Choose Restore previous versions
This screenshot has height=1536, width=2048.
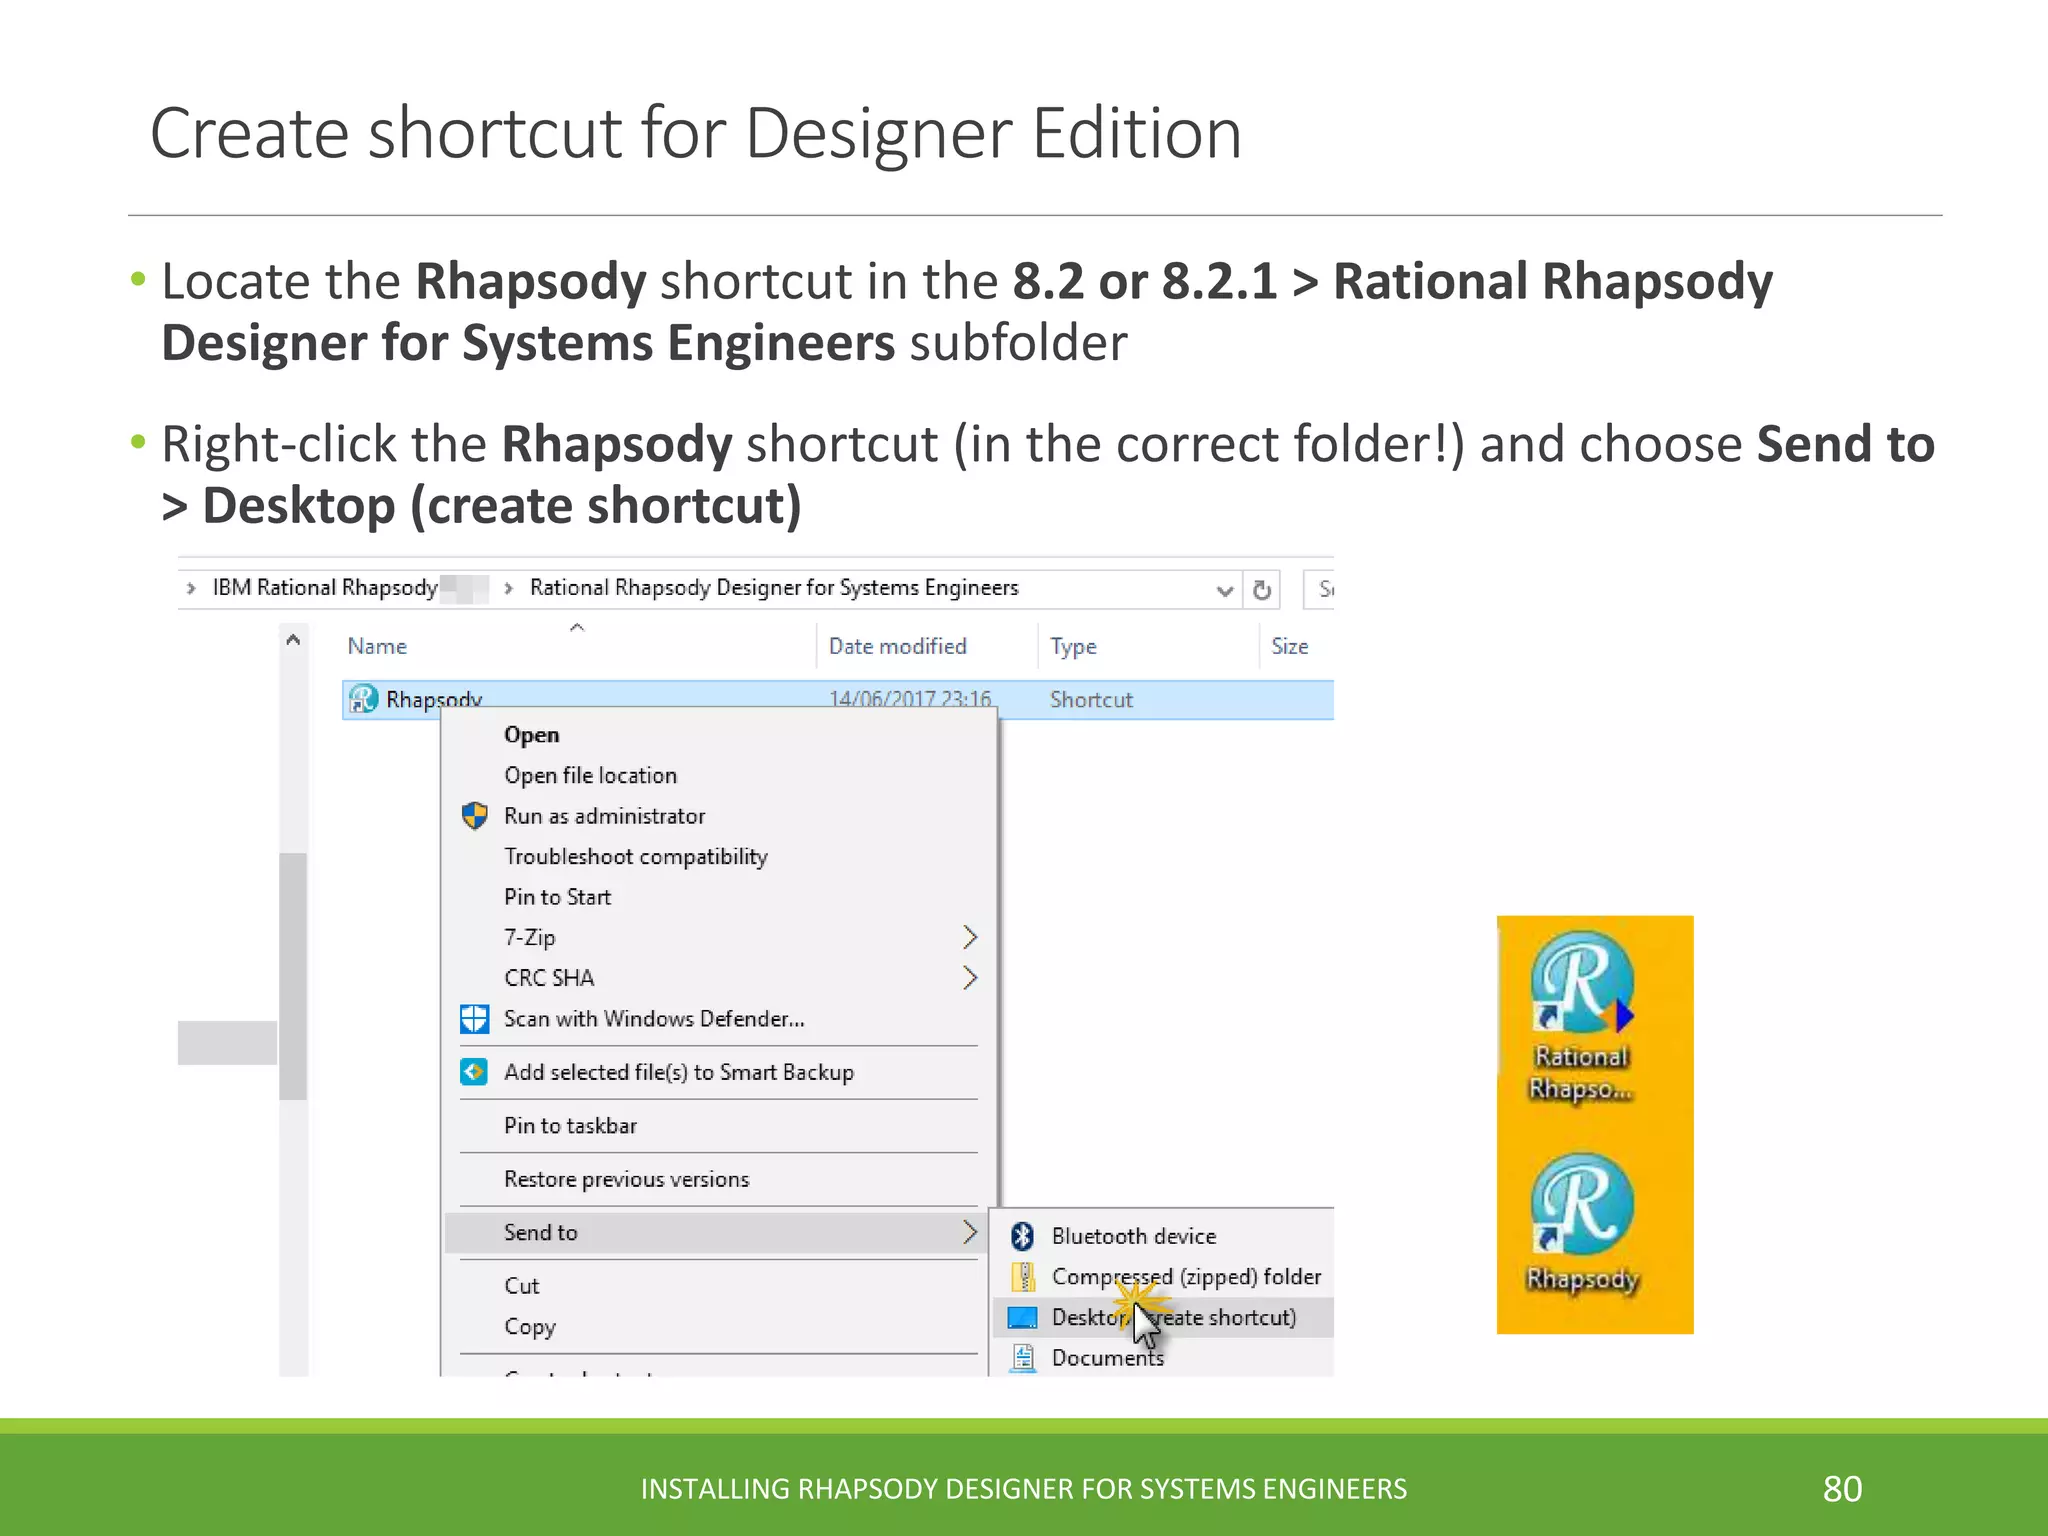pos(626,1179)
